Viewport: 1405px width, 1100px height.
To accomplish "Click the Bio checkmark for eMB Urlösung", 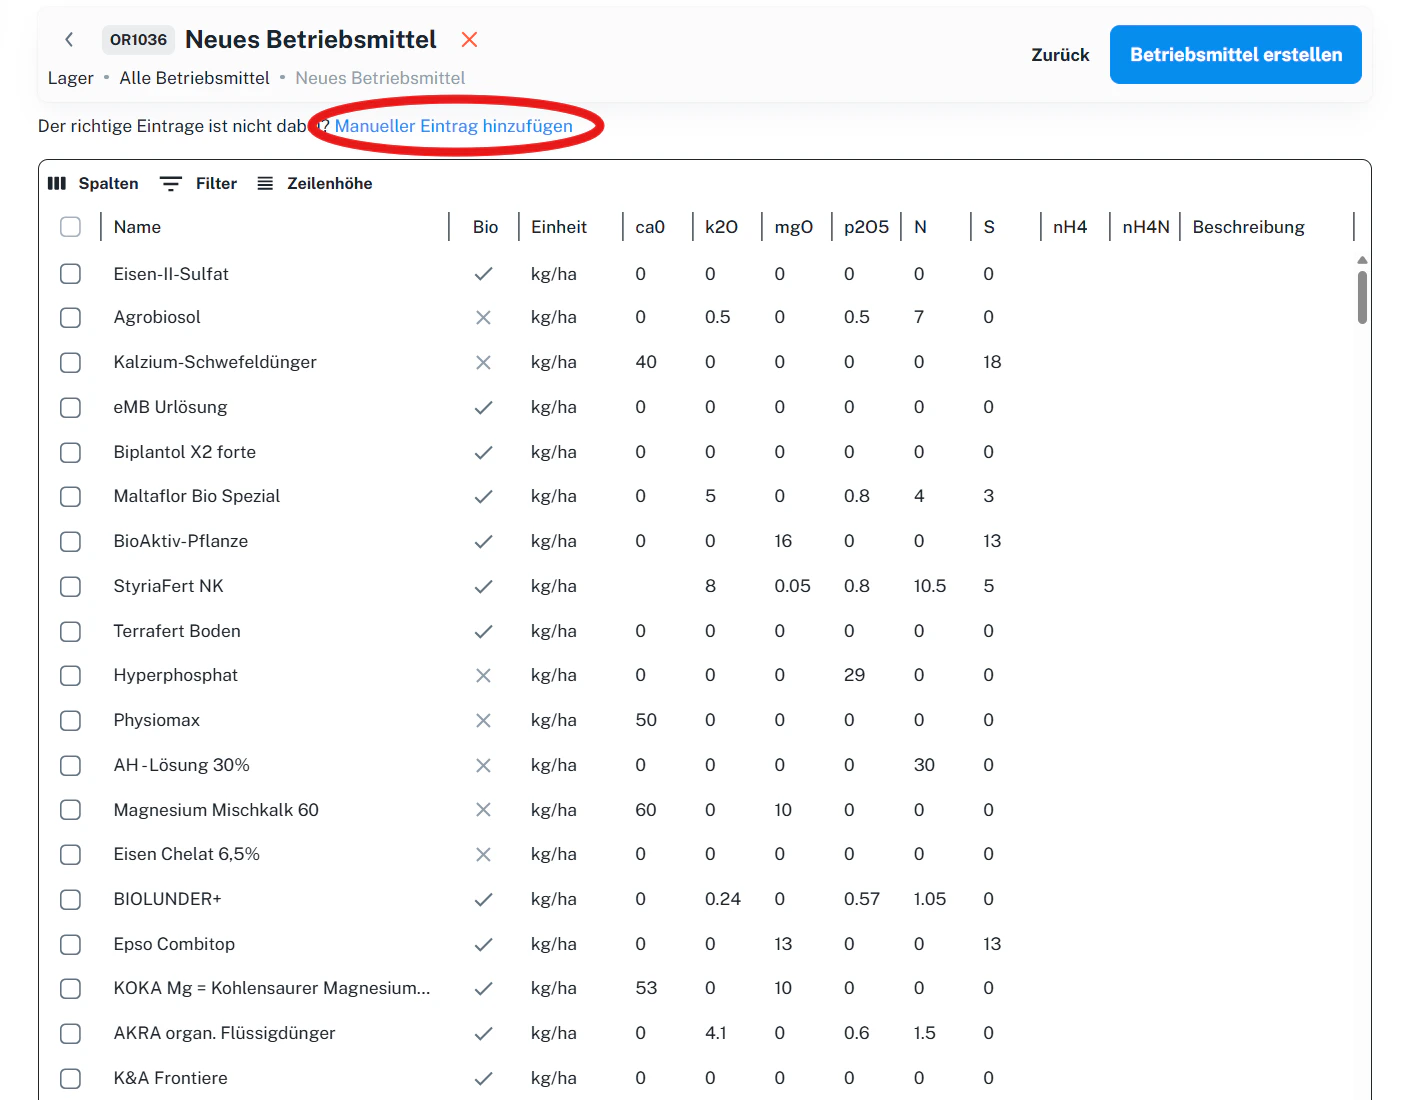I will [x=483, y=407].
